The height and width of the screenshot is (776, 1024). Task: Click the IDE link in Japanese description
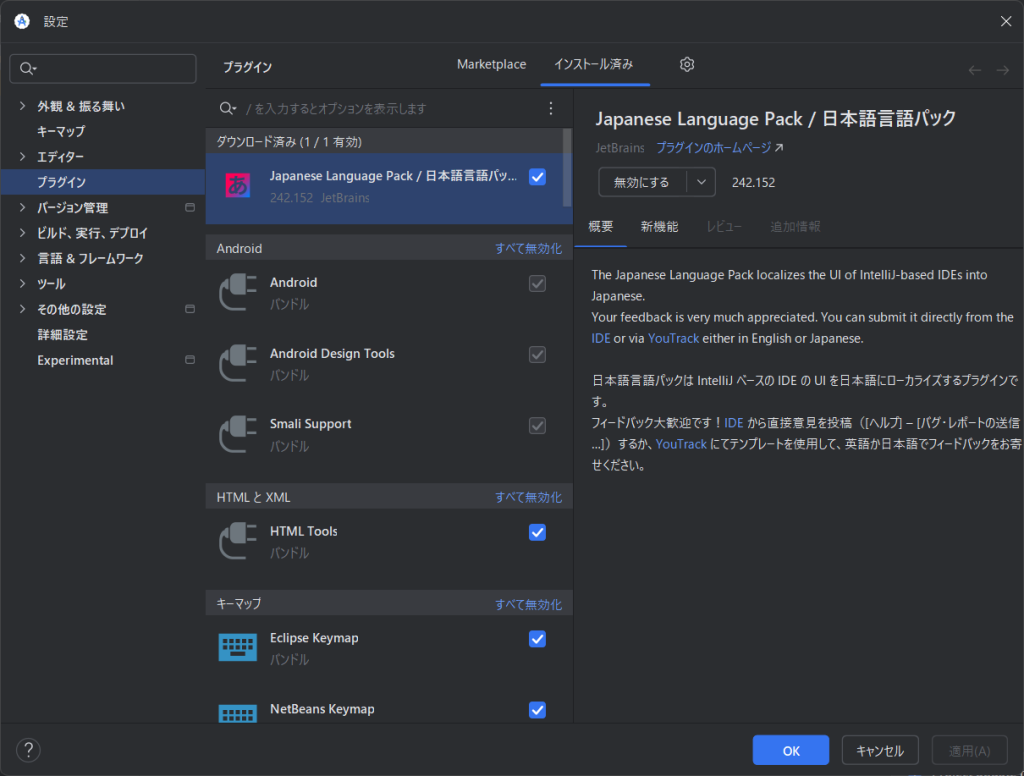point(733,423)
